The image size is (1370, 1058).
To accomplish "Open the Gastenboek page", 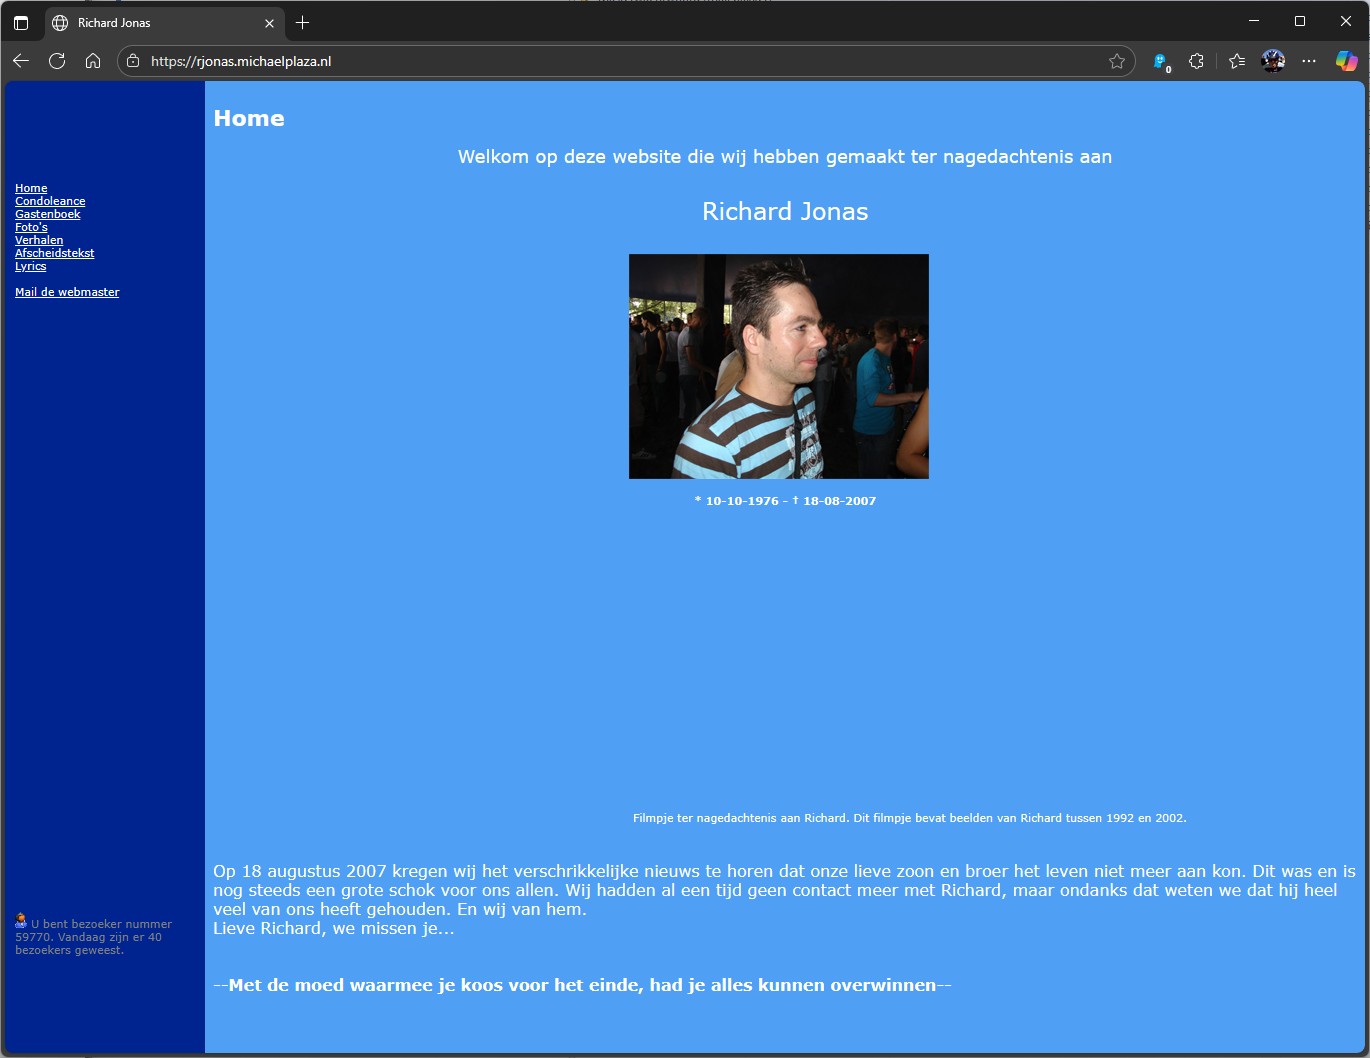I will pos(47,214).
